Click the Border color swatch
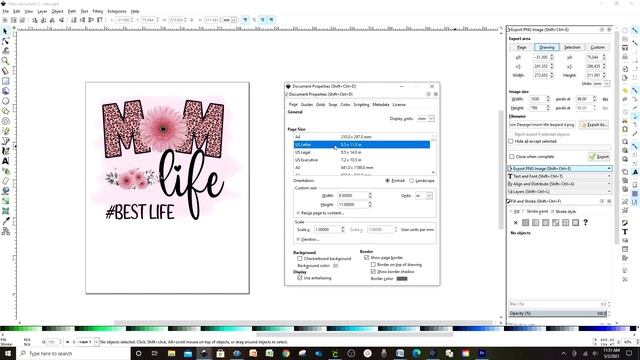The height and width of the screenshot is (360, 640). coord(402,279)
